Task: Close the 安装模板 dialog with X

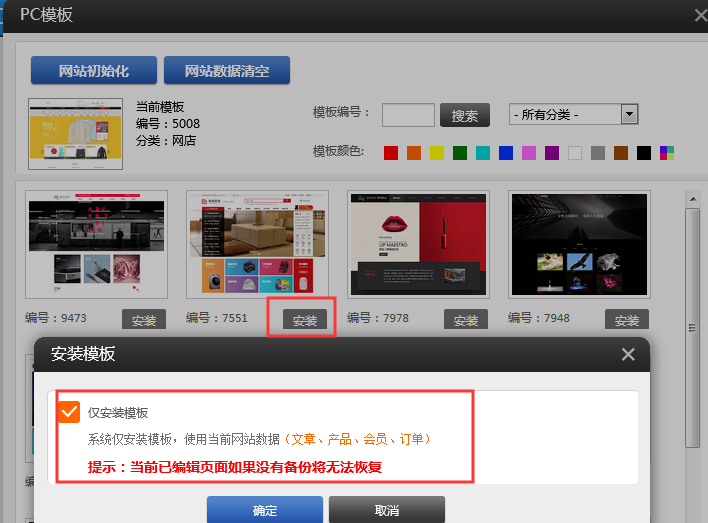Action: coord(628,354)
